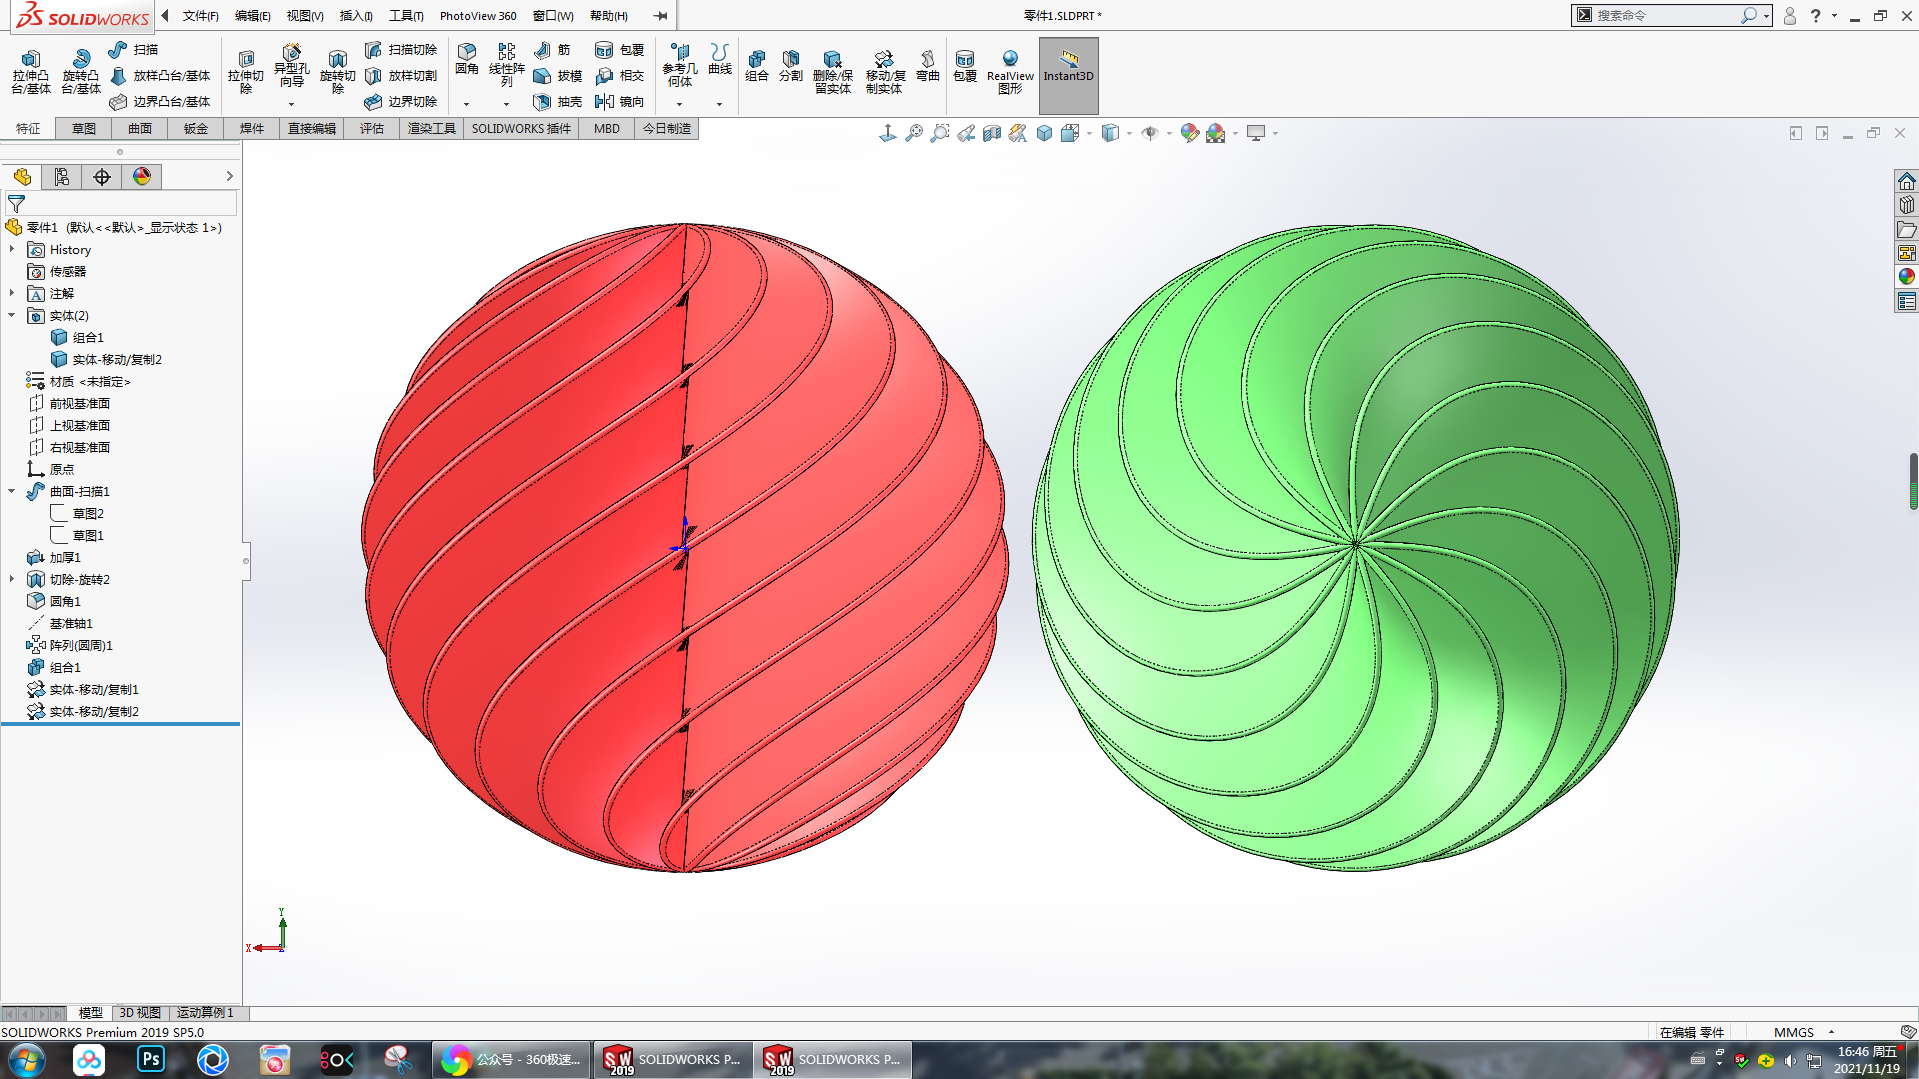
Task: Select the Lofted Boss/Base (放样凸台/基体) tool
Action: 160,75
